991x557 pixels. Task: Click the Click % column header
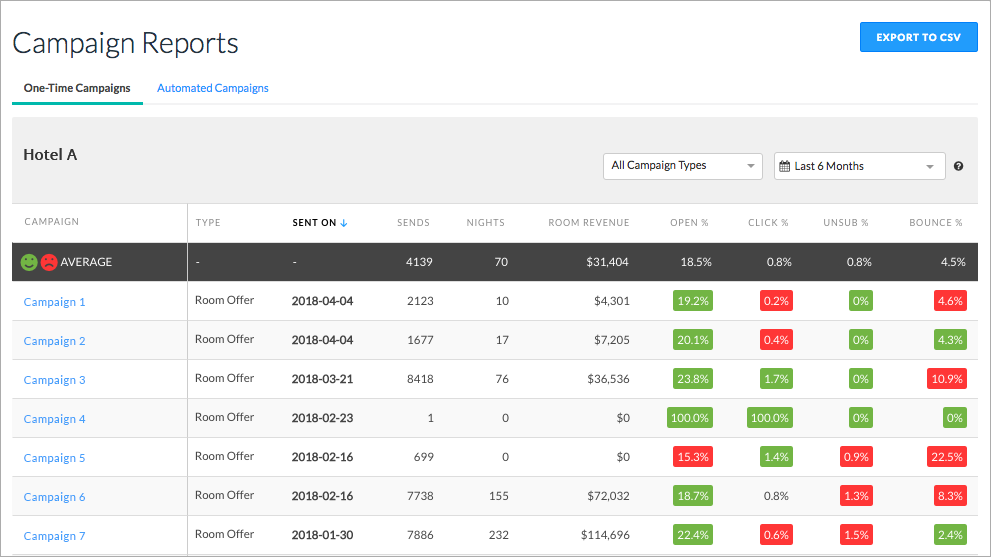coord(768,223)
